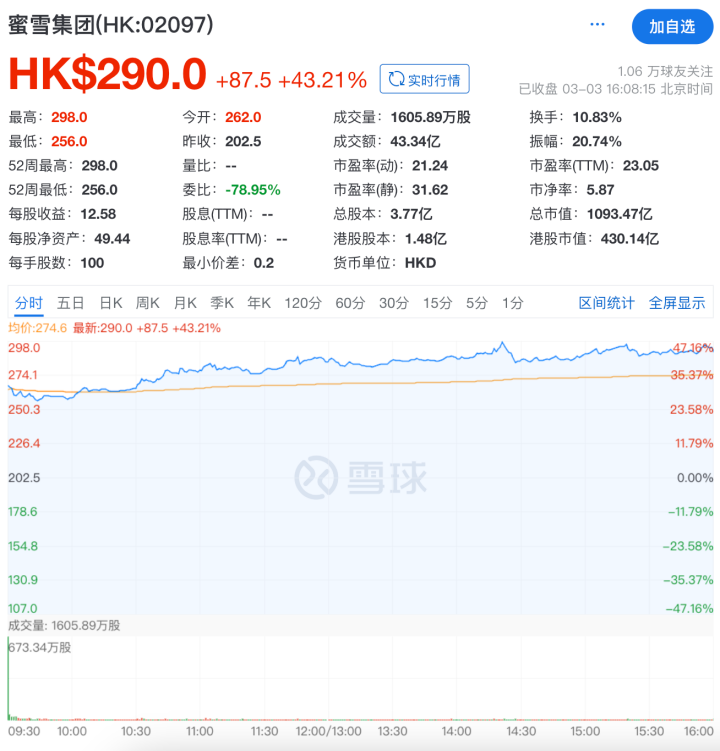
Task: Click 全屏显示 fullscreen link
Action: (x=677, y=302)
